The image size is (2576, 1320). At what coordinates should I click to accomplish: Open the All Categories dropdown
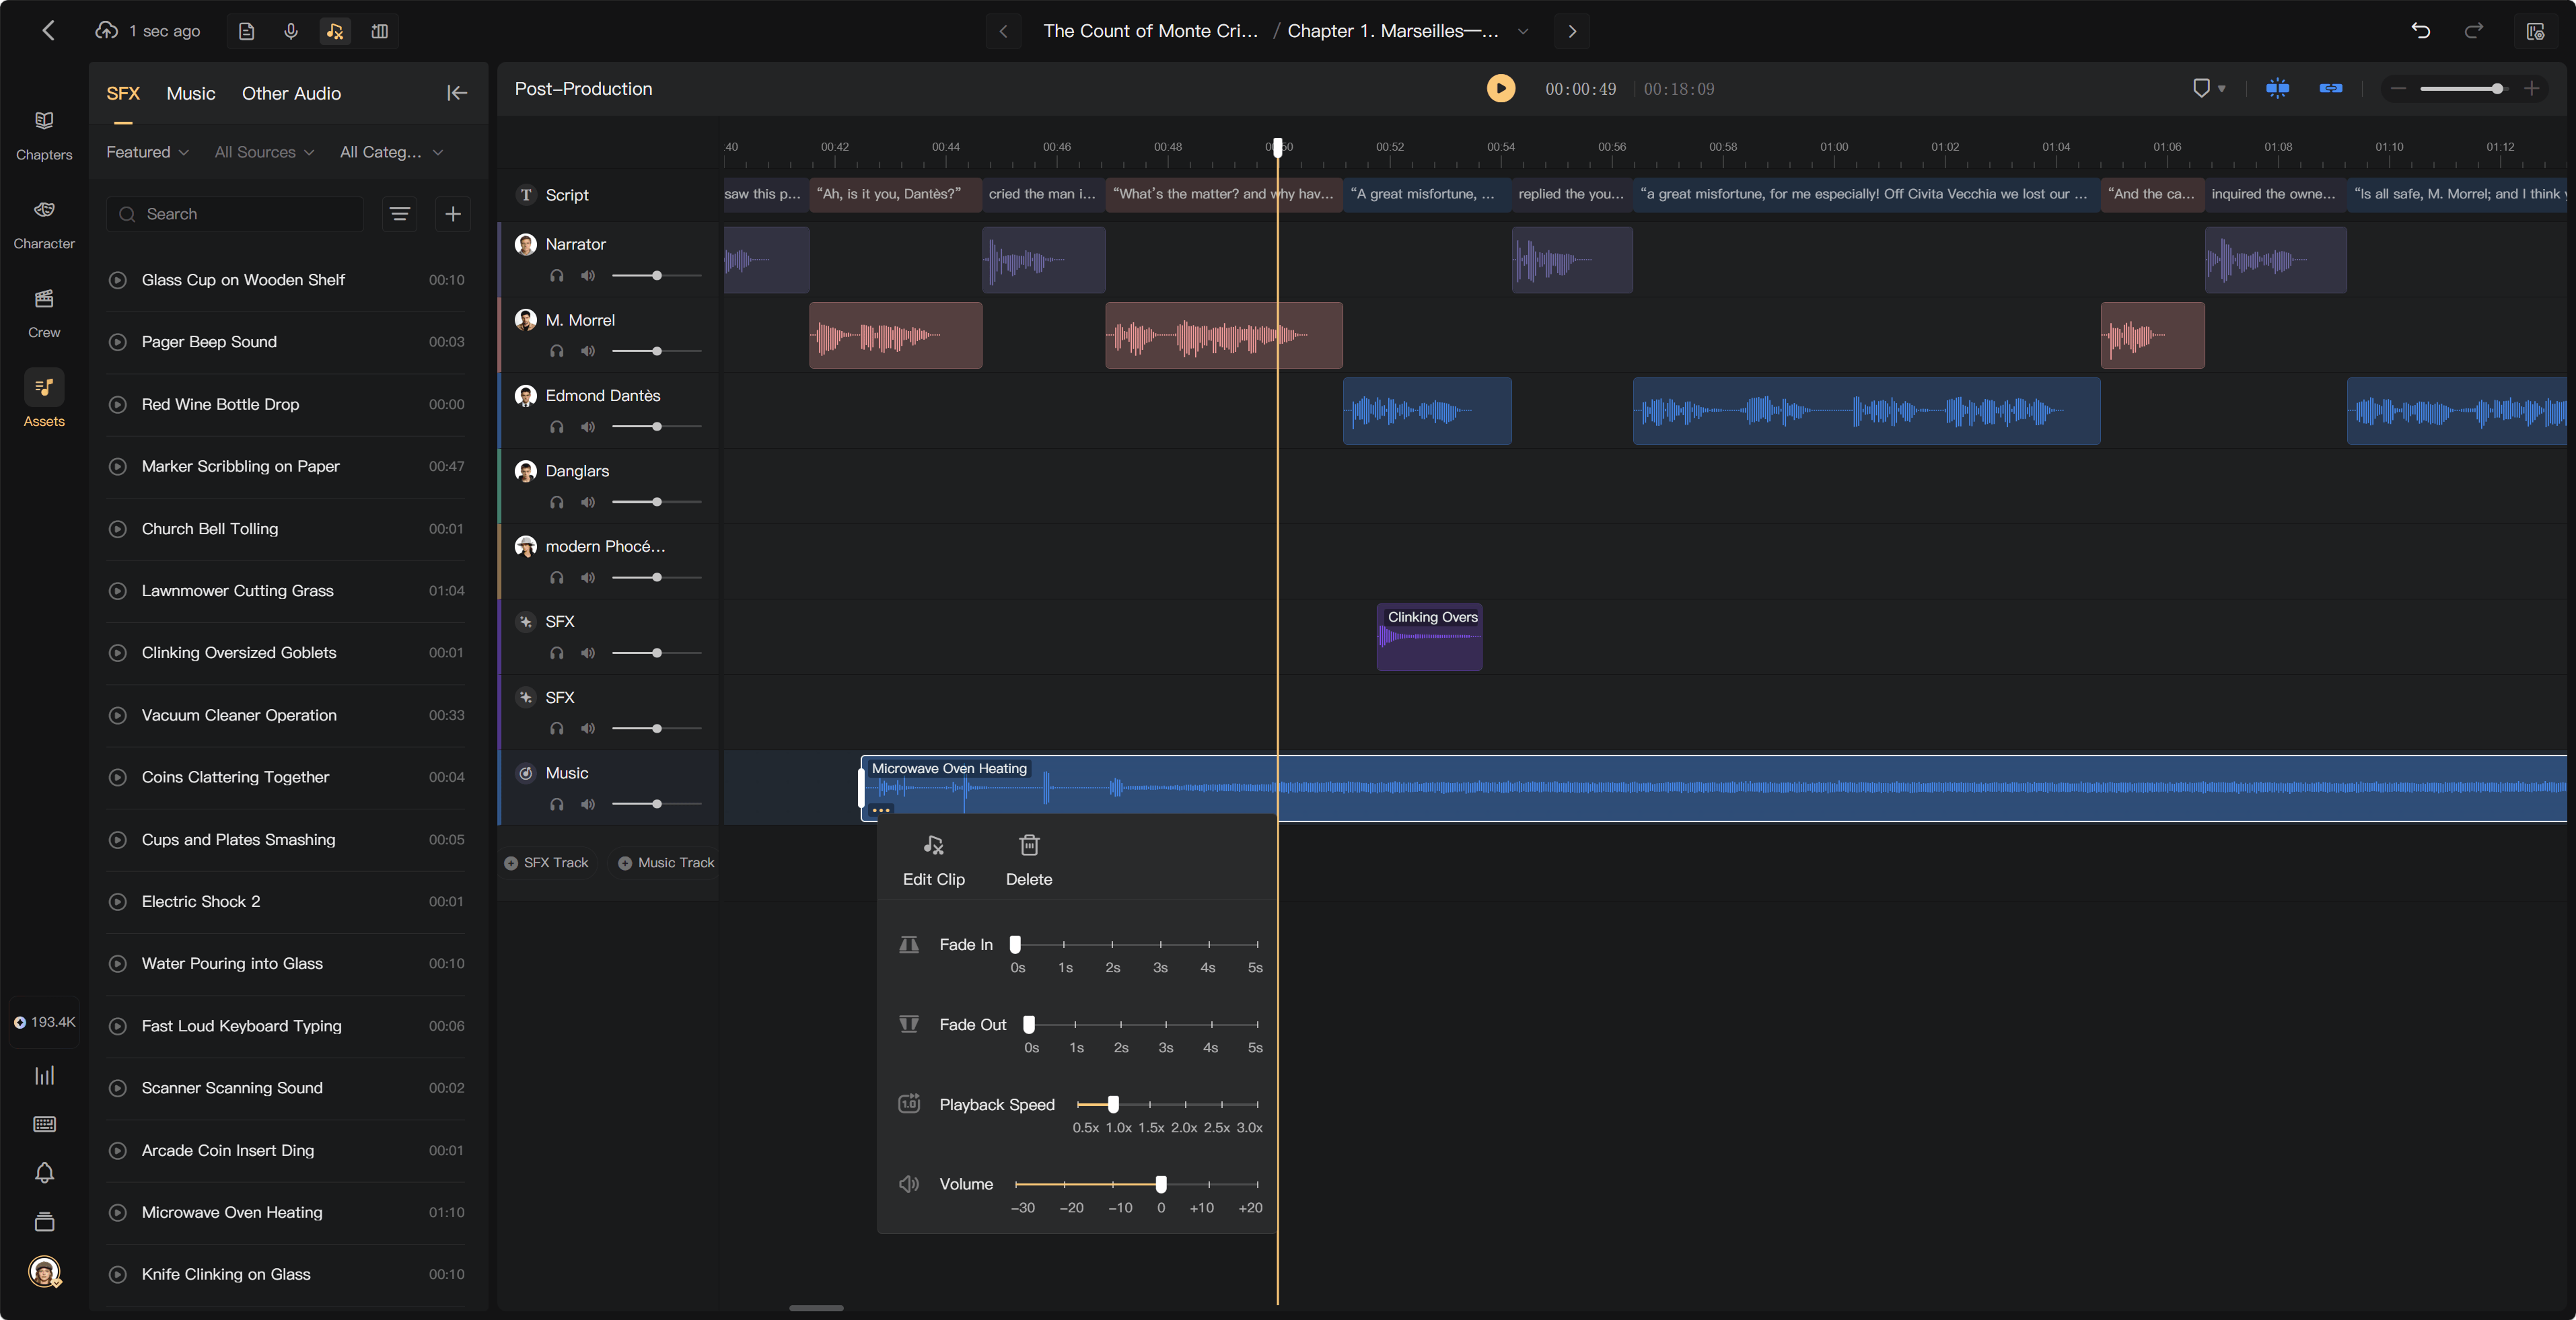coord(391,152)
